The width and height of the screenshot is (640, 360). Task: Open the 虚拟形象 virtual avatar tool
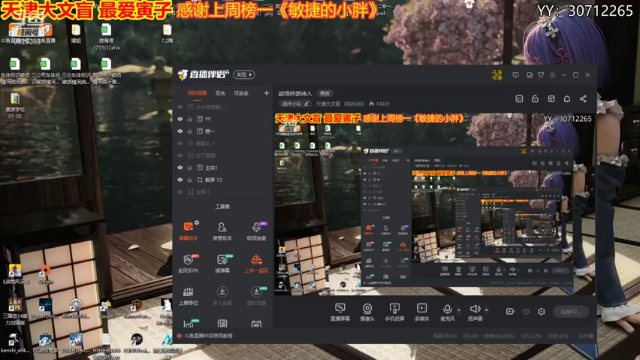pyautogui.click(x=256, y=296)
